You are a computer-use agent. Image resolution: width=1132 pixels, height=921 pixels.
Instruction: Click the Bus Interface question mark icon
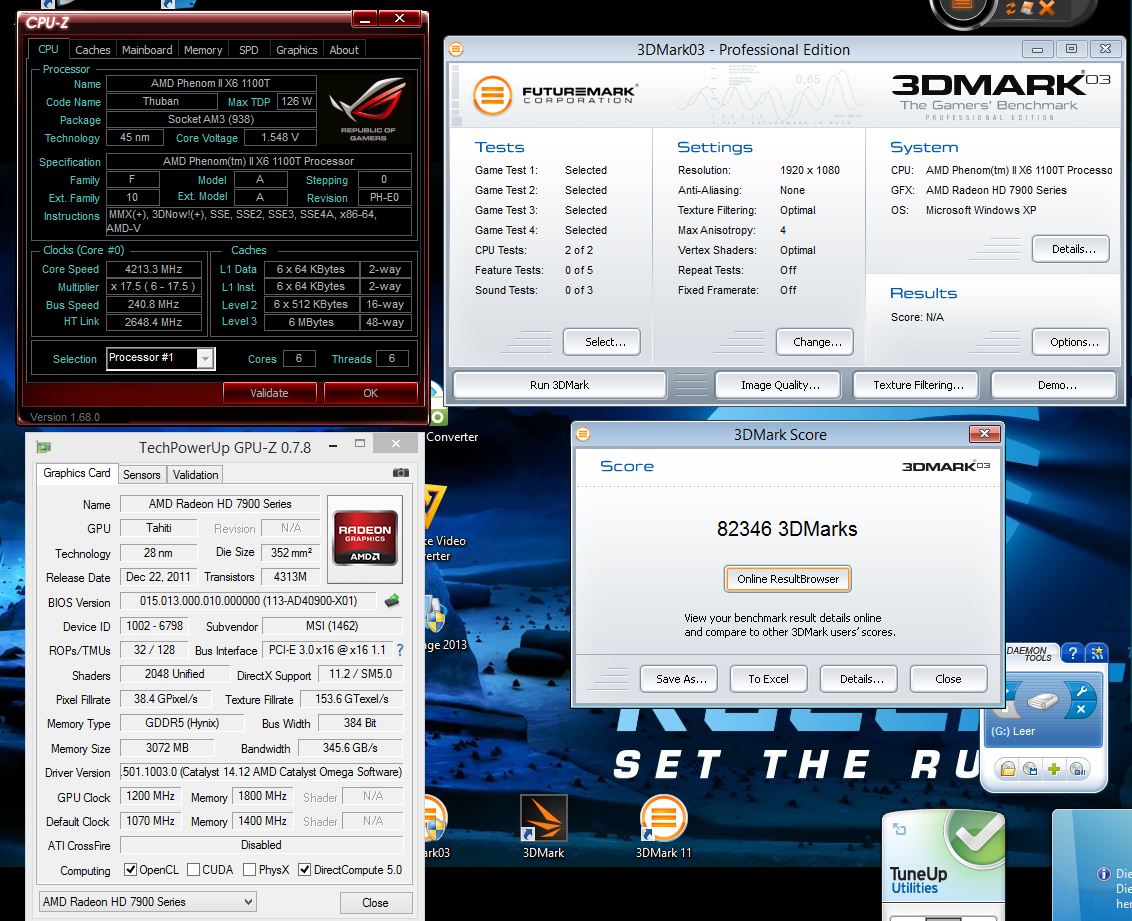pyautogui.click(x=400, y=650)
